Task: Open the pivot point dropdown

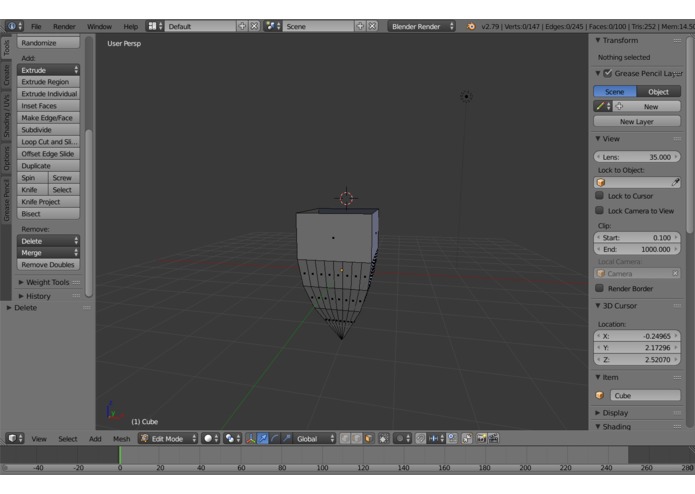Action: coord(232,438)
